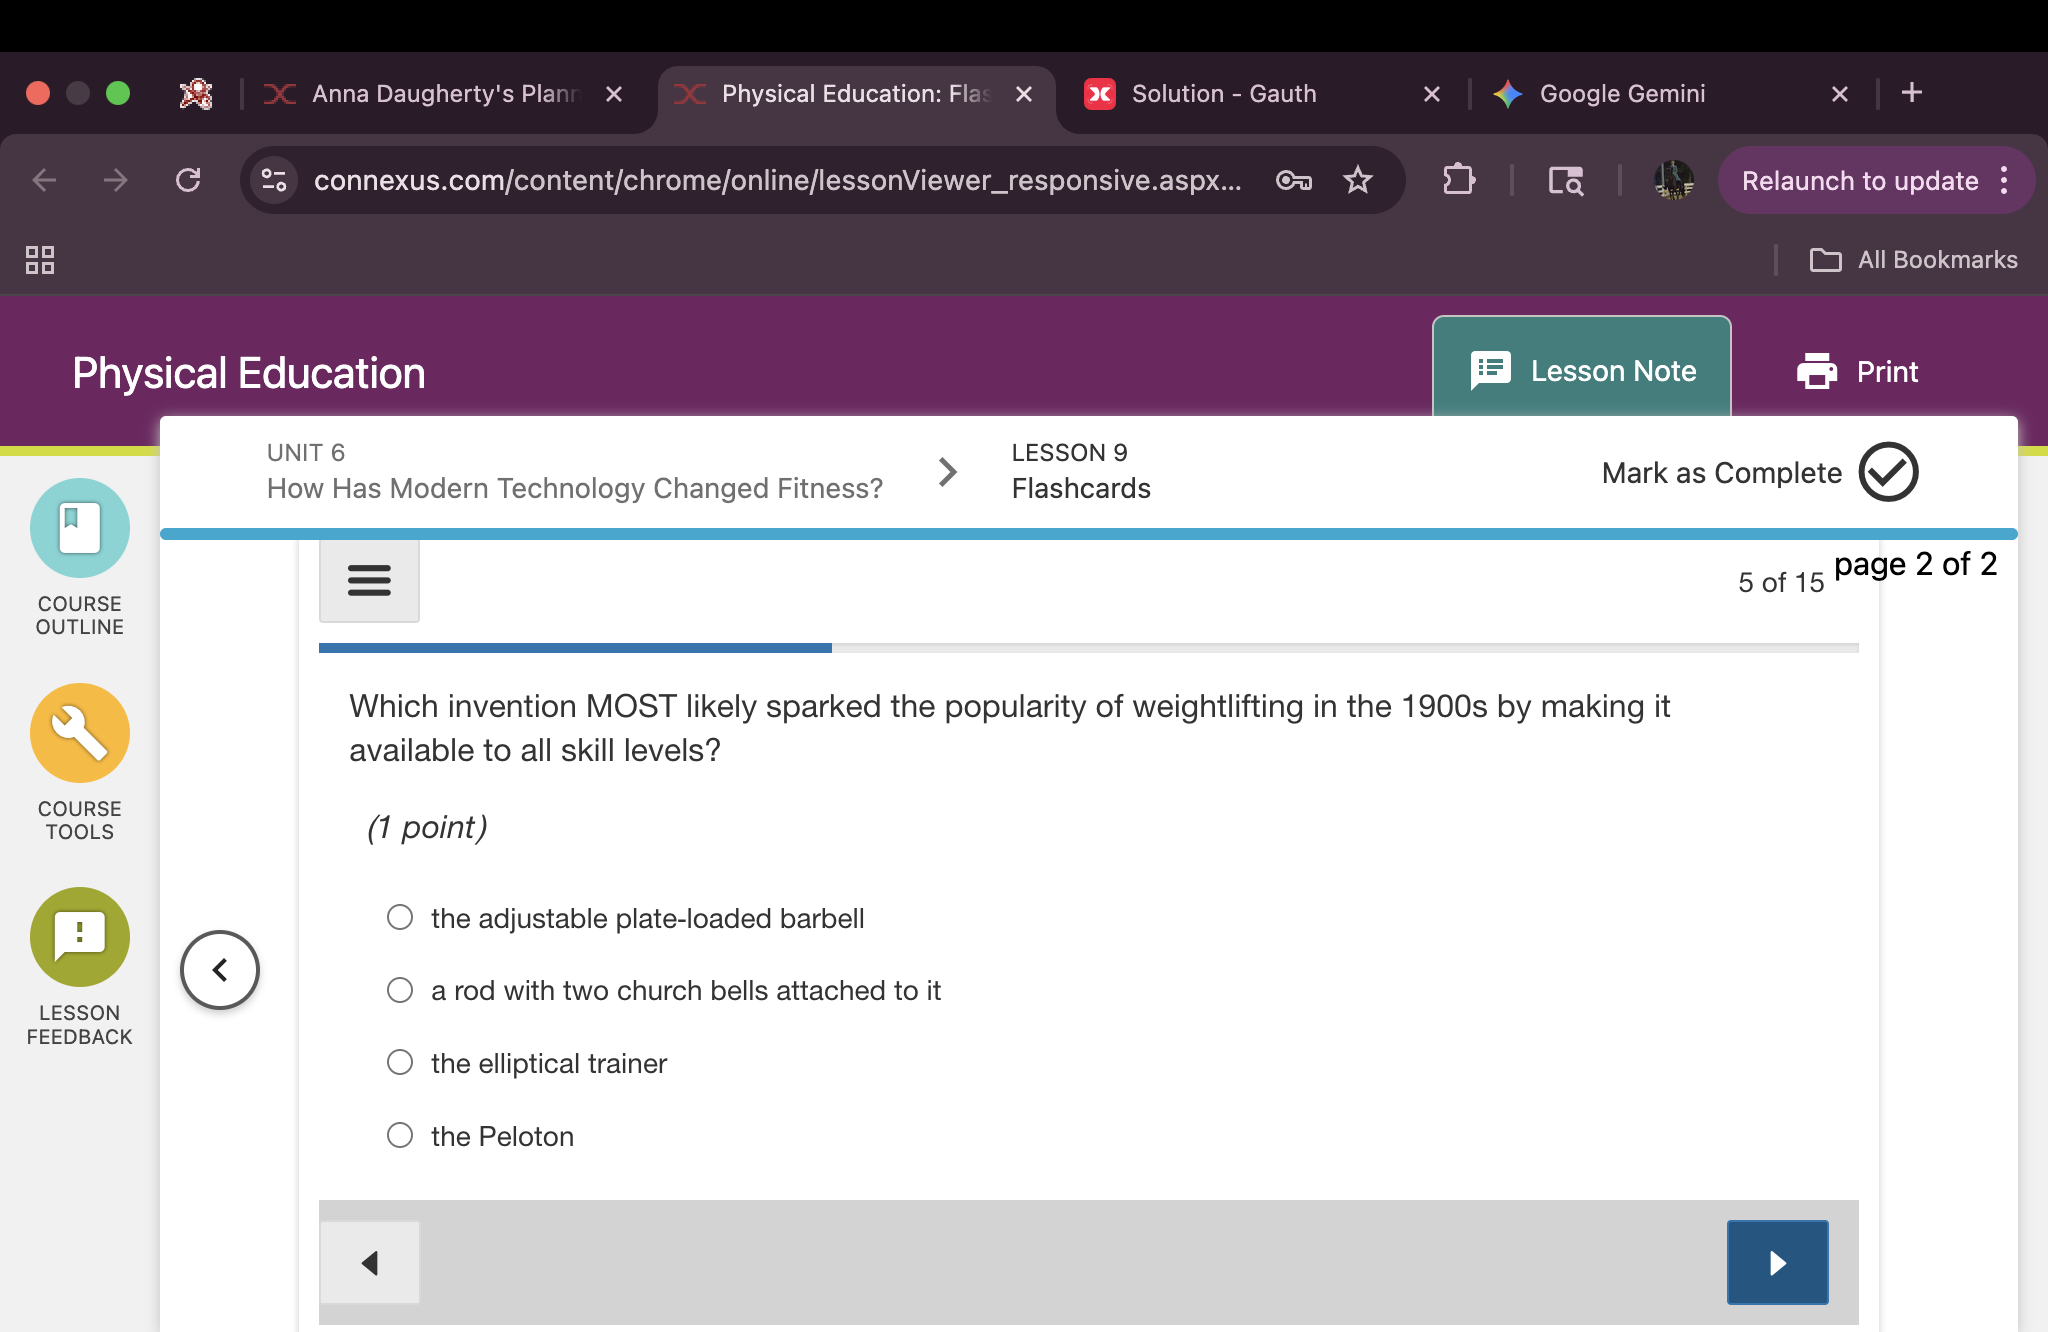Select the church bells rod option
This screenshot has width=2048, height=1332.
400,990
